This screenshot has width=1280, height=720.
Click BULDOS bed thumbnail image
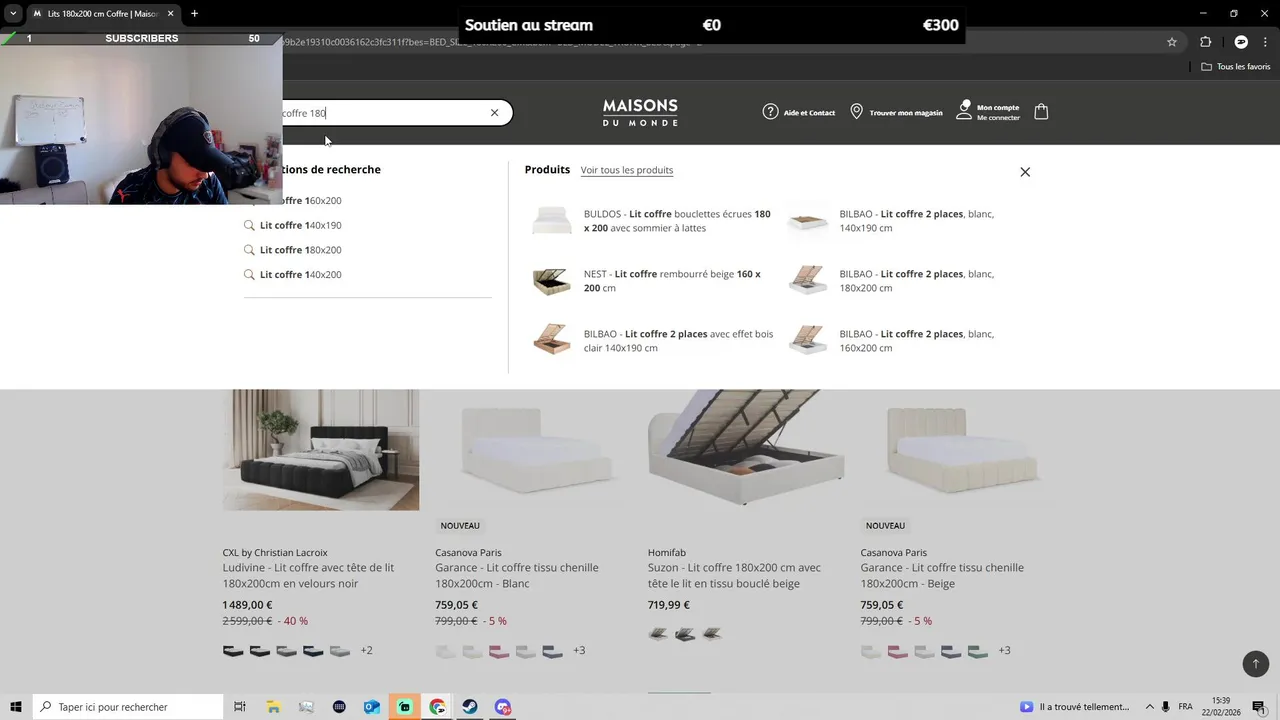tap(552, 221)
